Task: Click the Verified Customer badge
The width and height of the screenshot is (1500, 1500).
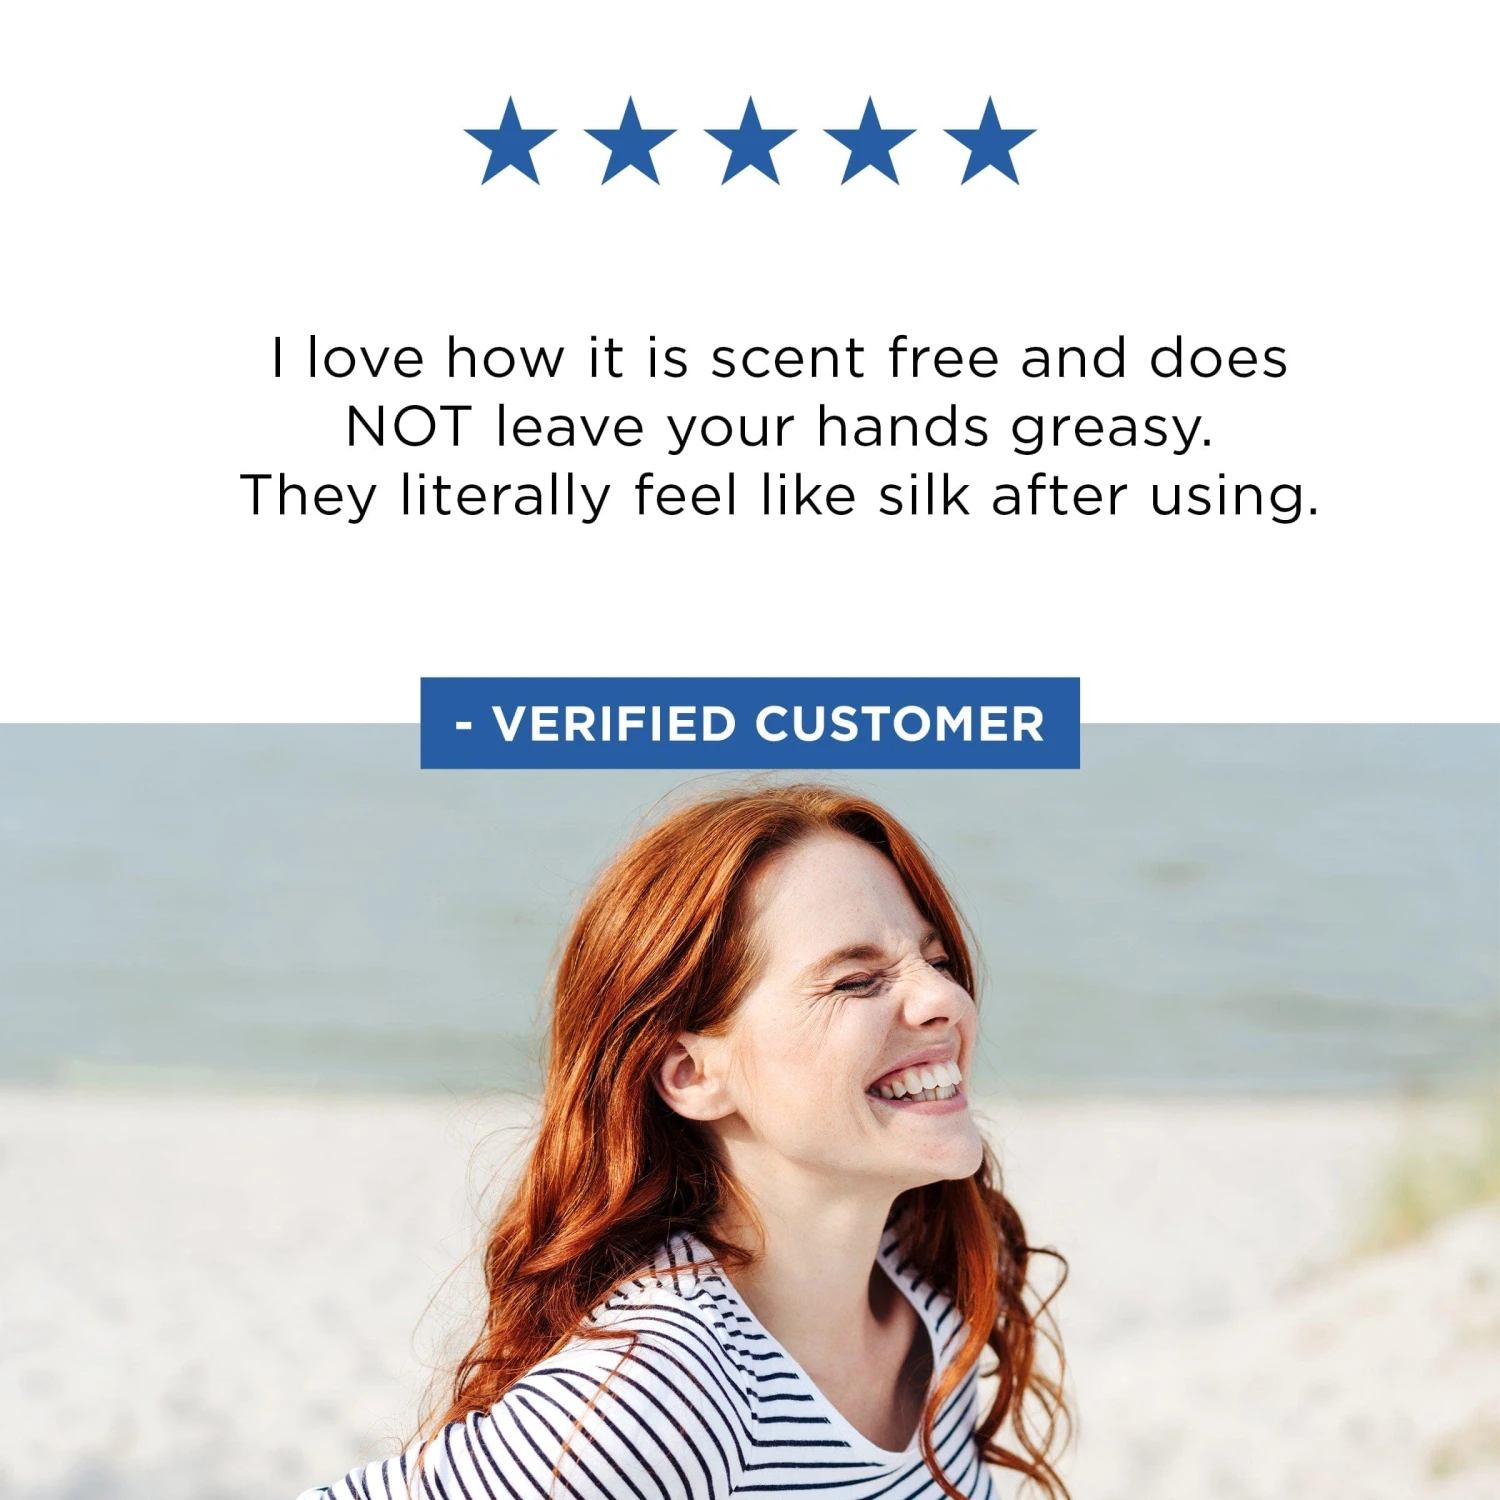Action: tap(750, 723)
